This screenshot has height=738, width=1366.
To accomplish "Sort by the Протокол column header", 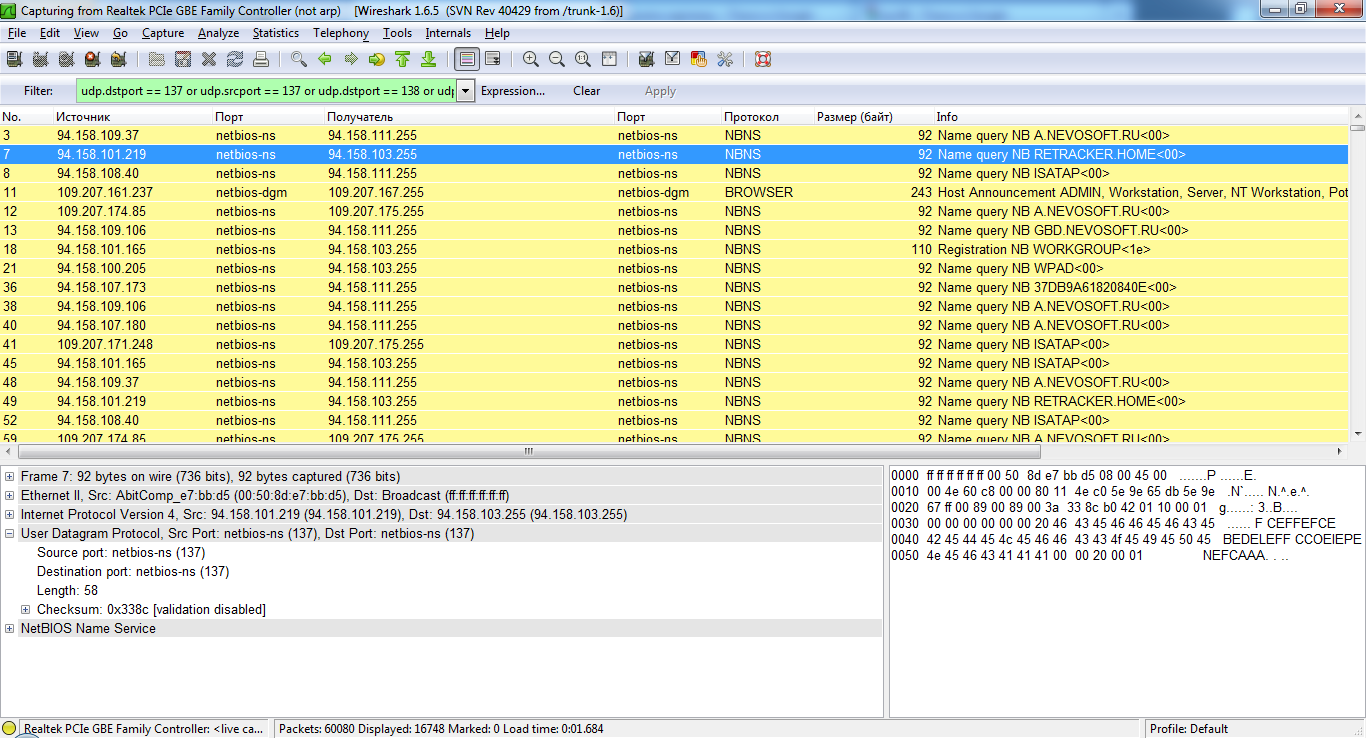I will coord(767,117).
